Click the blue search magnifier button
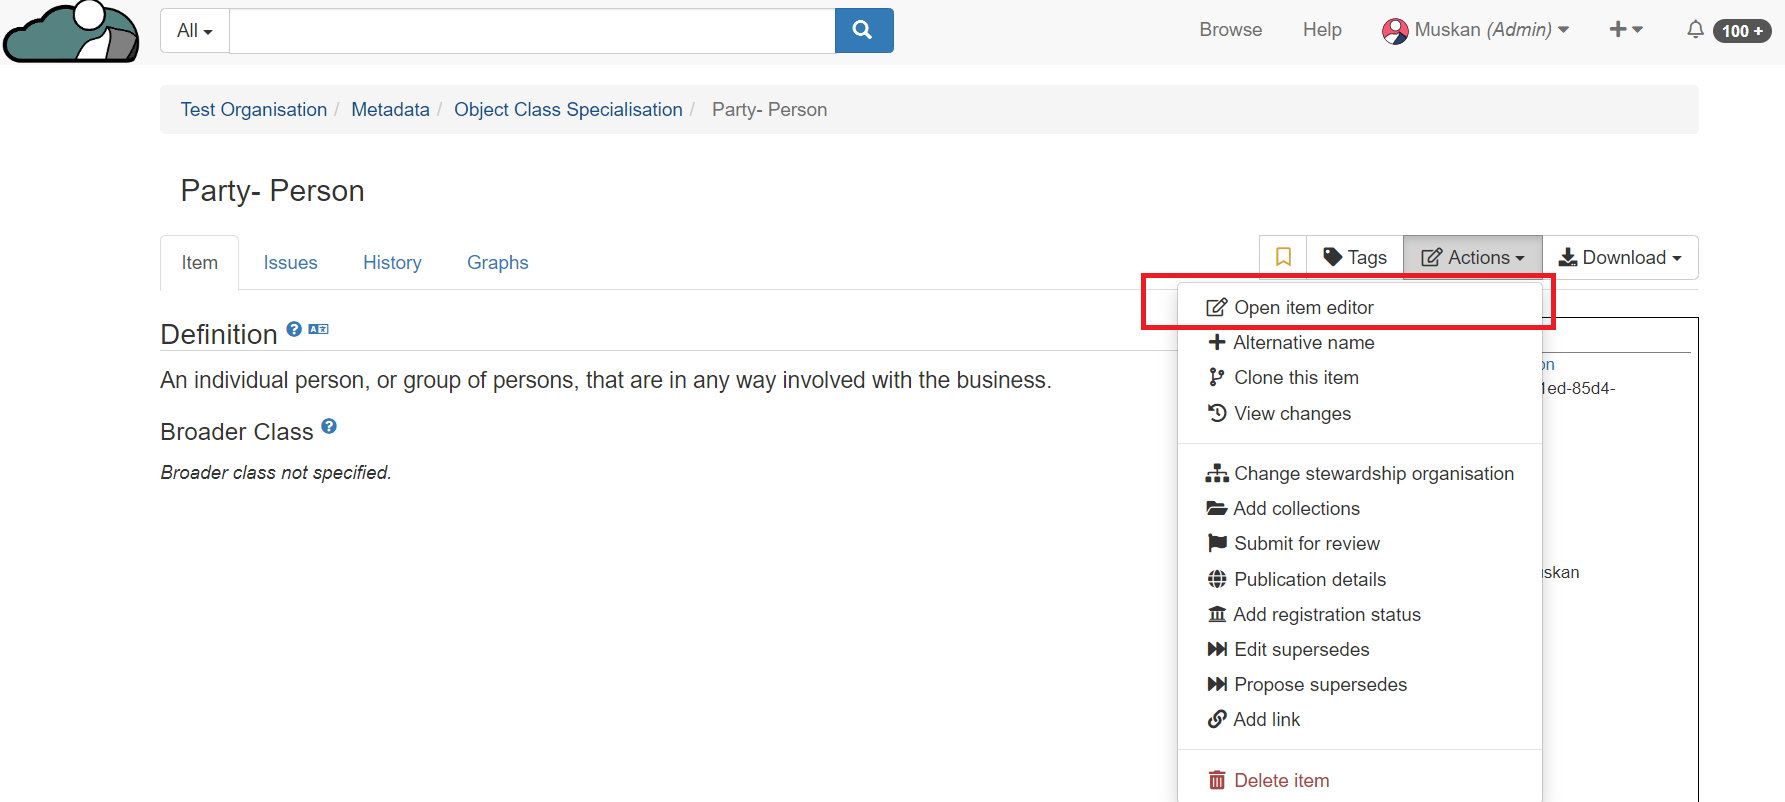 pyautogui.click(x=863, y=31)
